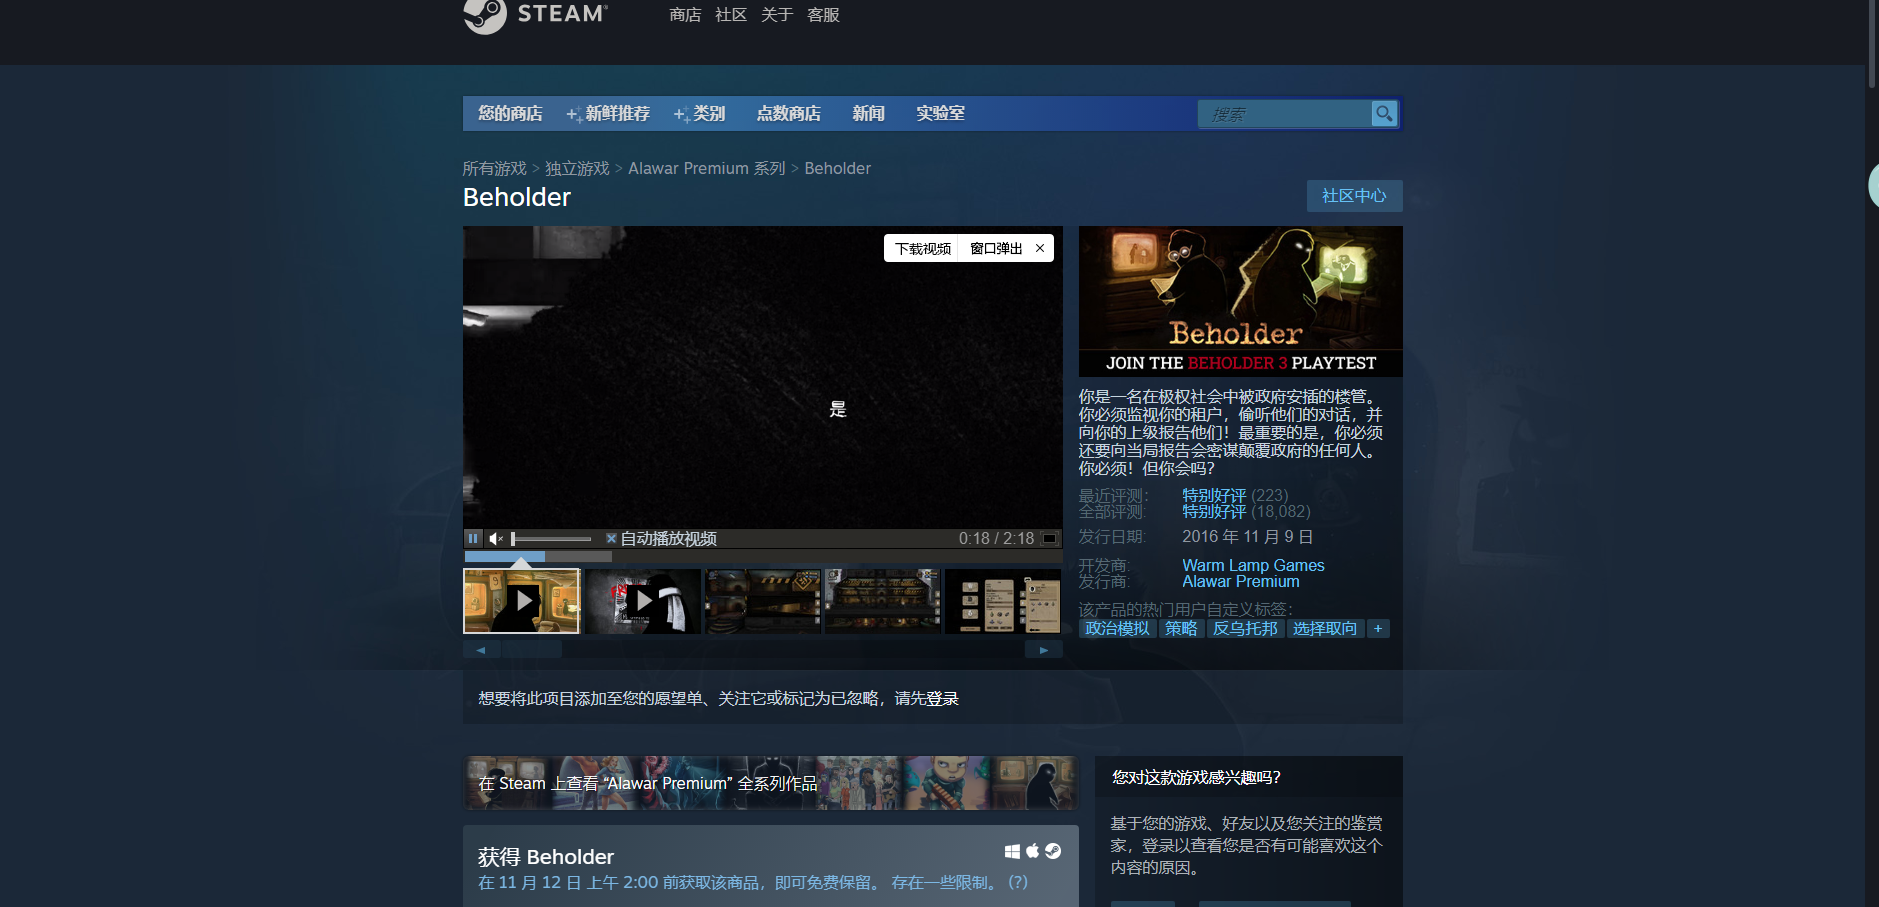Expand the 新鲜推荐 dropdown menu

coord(608,114)
